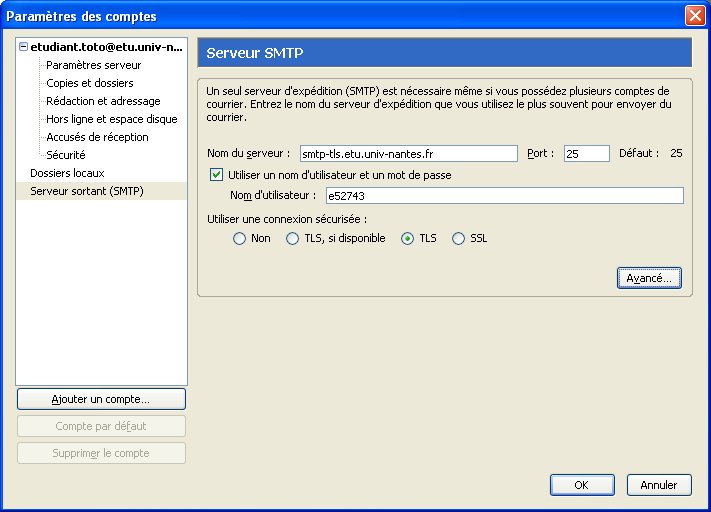Image resolution: width=711 pixels, height=512 pixels.
Task: Open the Sécurité section
Action: coord(65,155)
